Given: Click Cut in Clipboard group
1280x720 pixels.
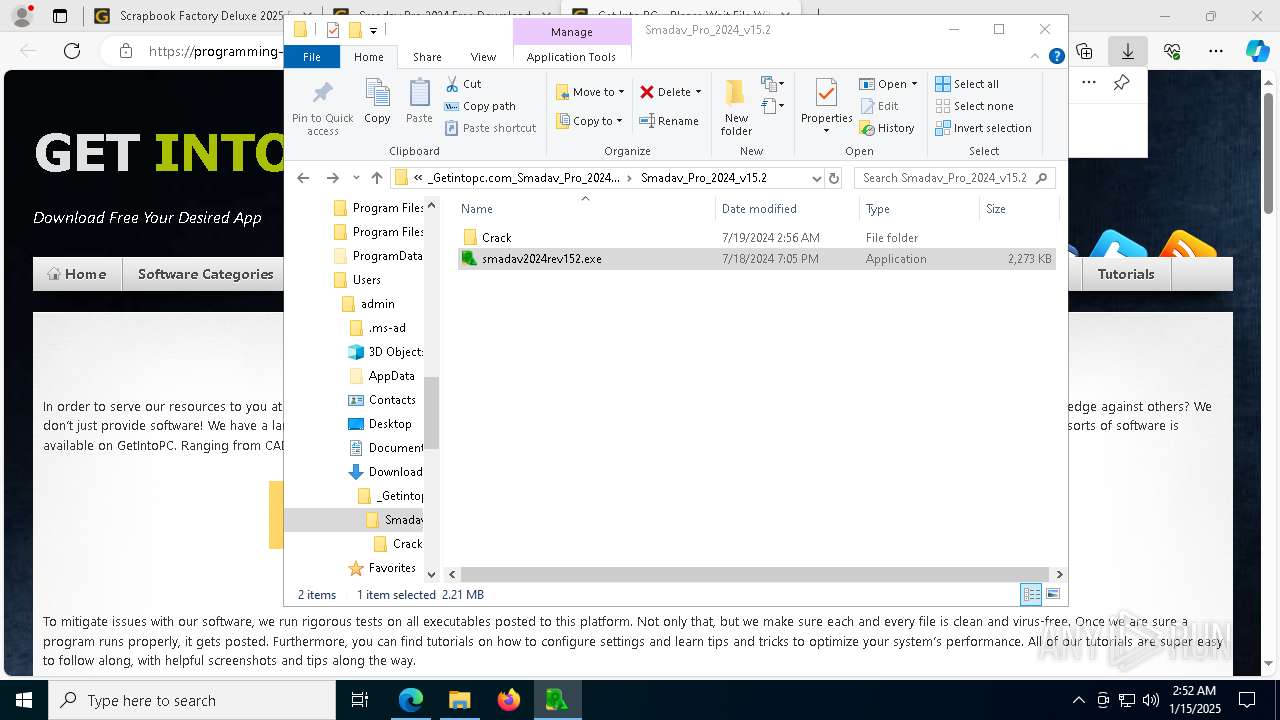Looking at the screenshot, I should tap(463, 84).
